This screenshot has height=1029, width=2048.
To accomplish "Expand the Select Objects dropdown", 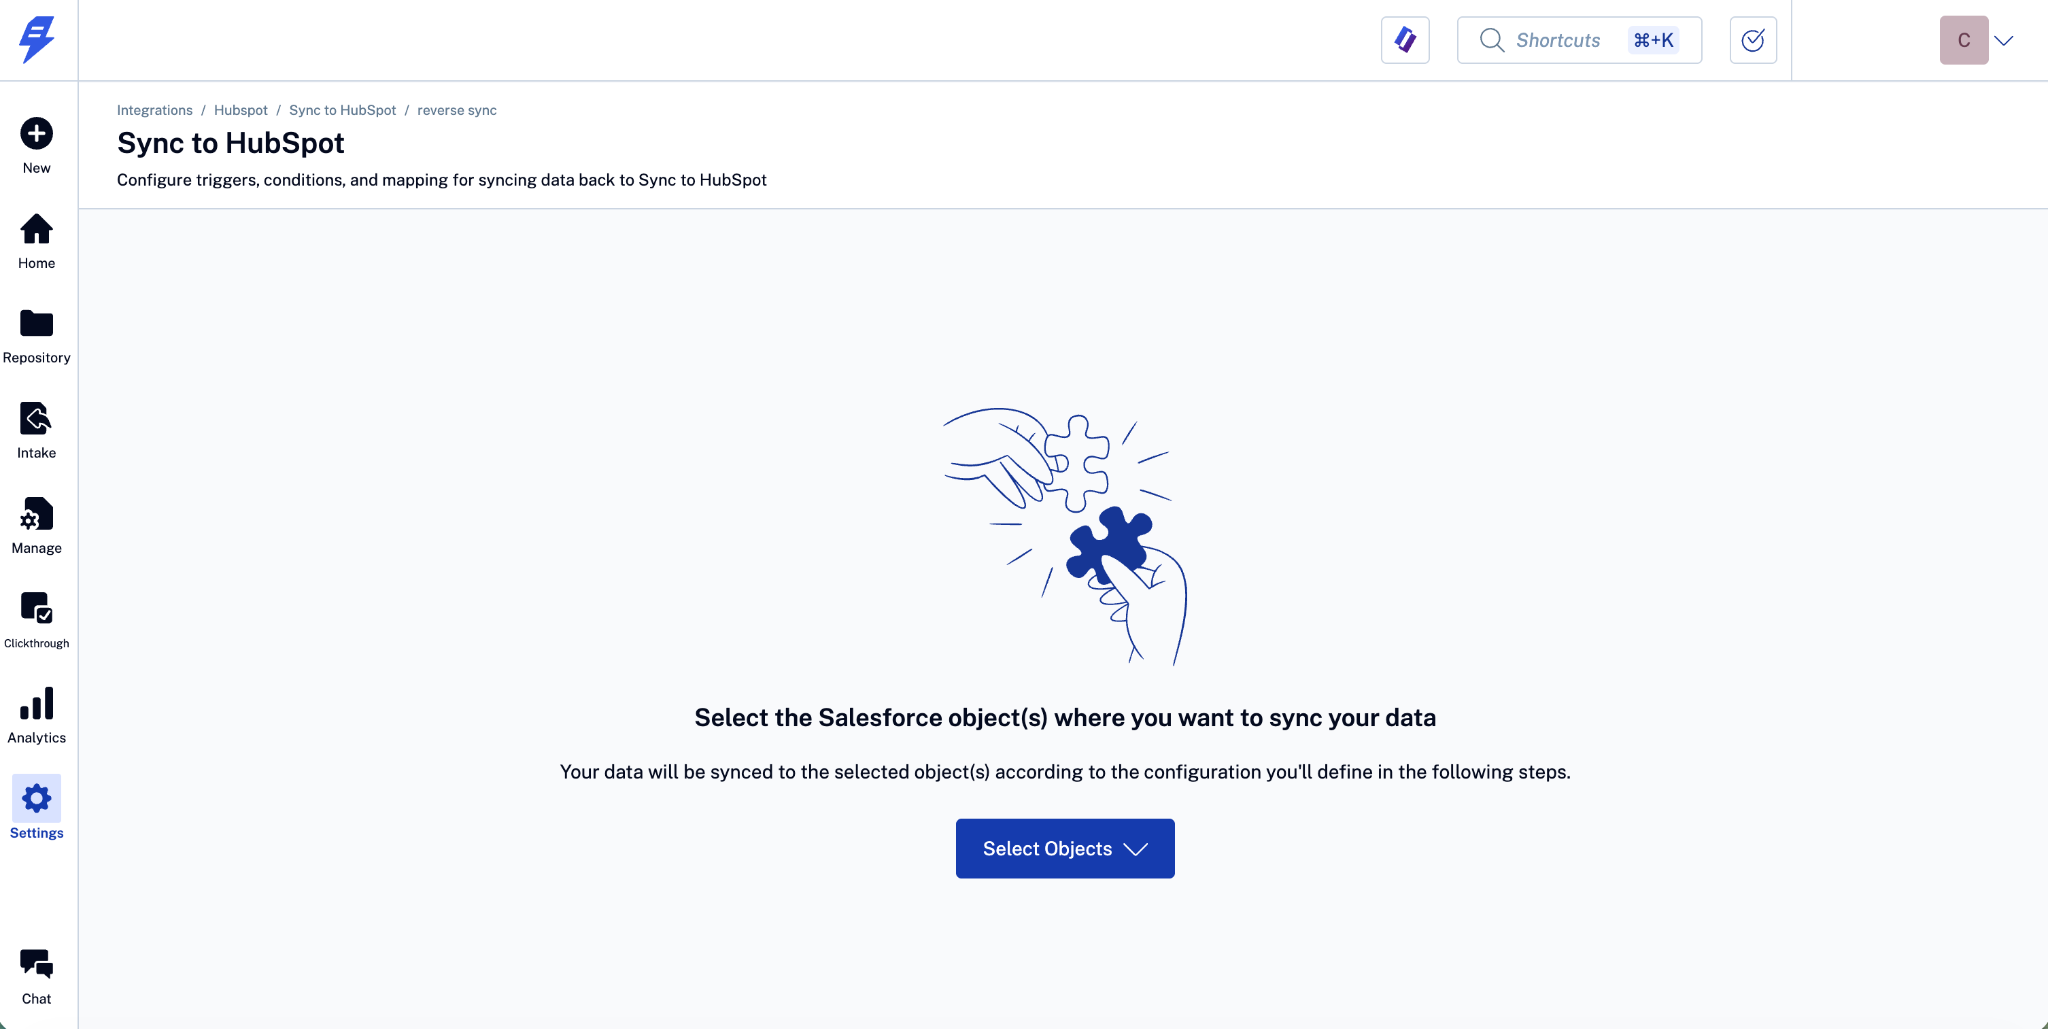I will pyautogui.click(x=1065, y=849).
